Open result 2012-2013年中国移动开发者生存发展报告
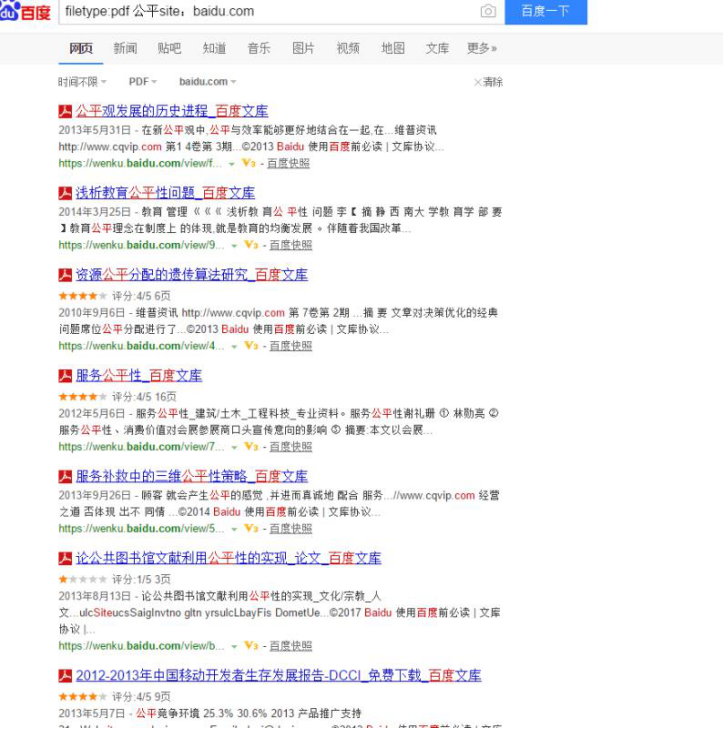The height and width of the screenshot is (729, 723). 279,675
